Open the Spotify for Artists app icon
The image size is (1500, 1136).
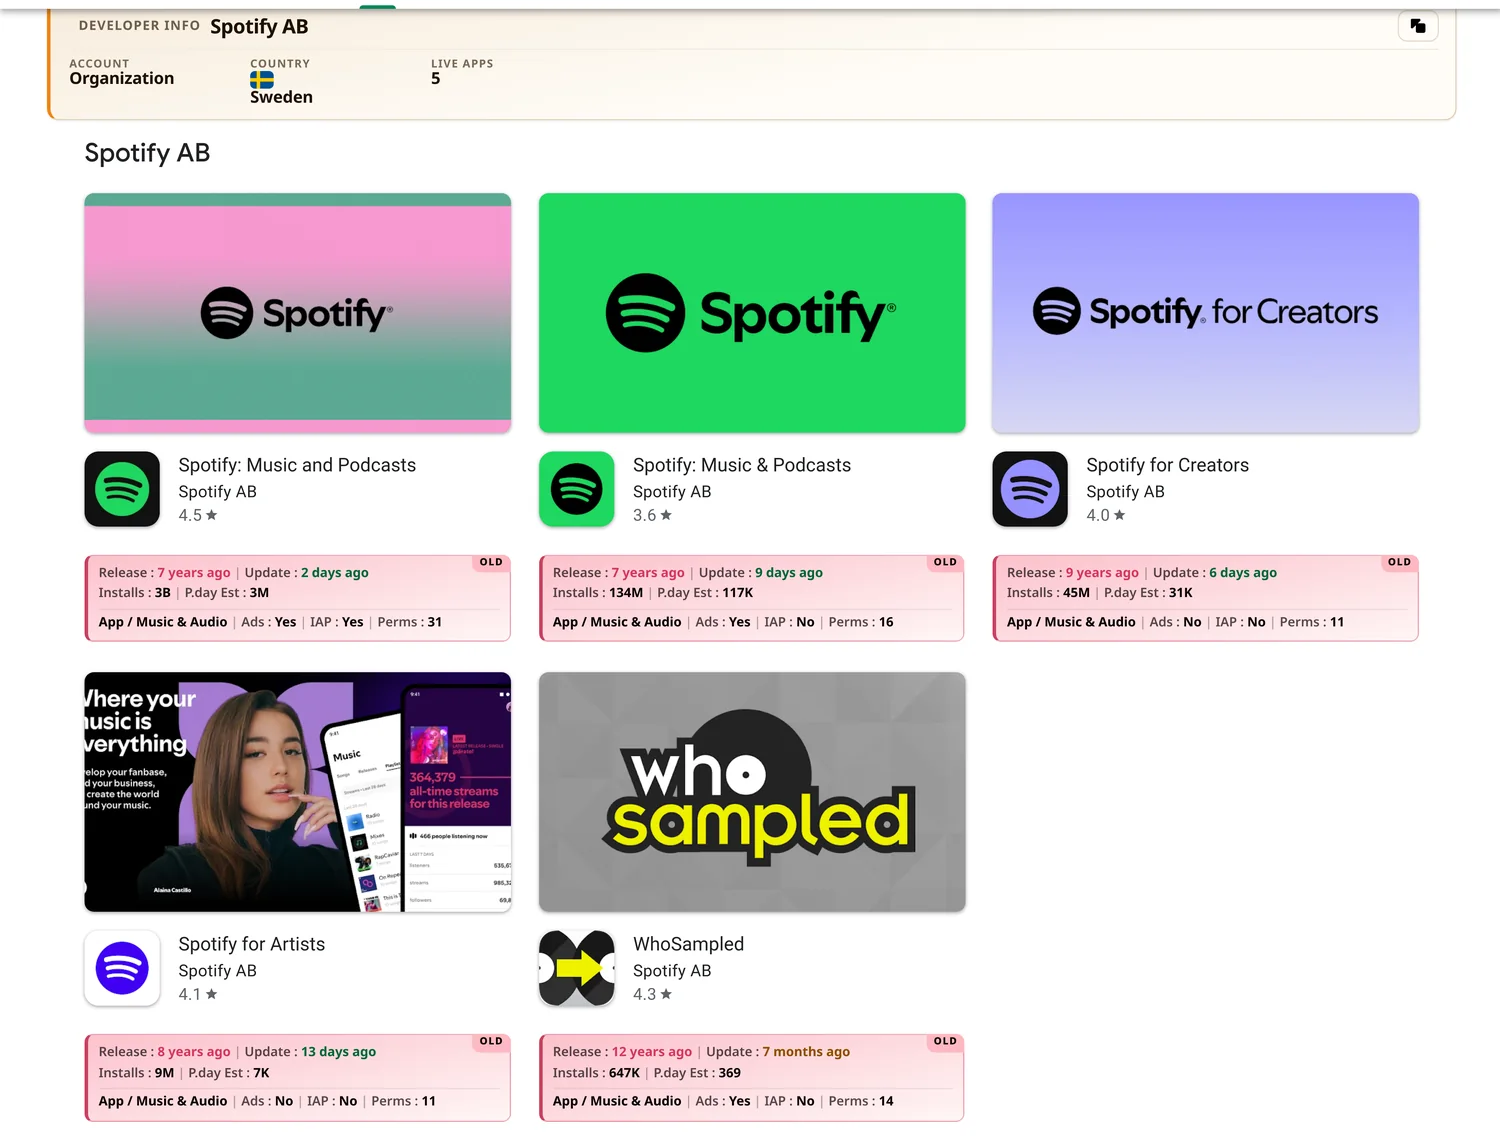click(122, 968)
